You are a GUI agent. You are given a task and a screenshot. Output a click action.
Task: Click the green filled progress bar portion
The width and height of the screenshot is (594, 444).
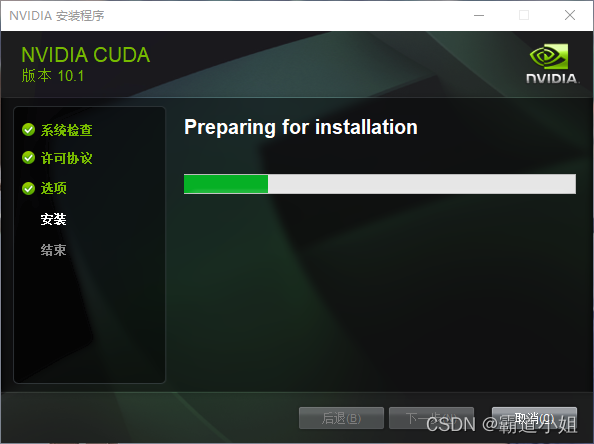point(226,184)
